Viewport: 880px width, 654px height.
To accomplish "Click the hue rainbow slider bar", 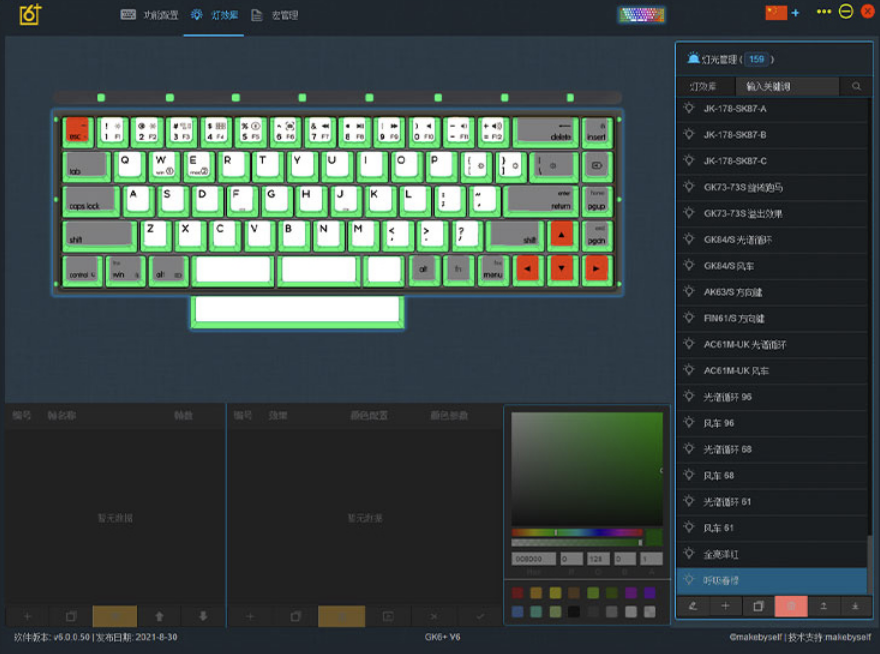I will pyautogui.click(x=576, y=532).
